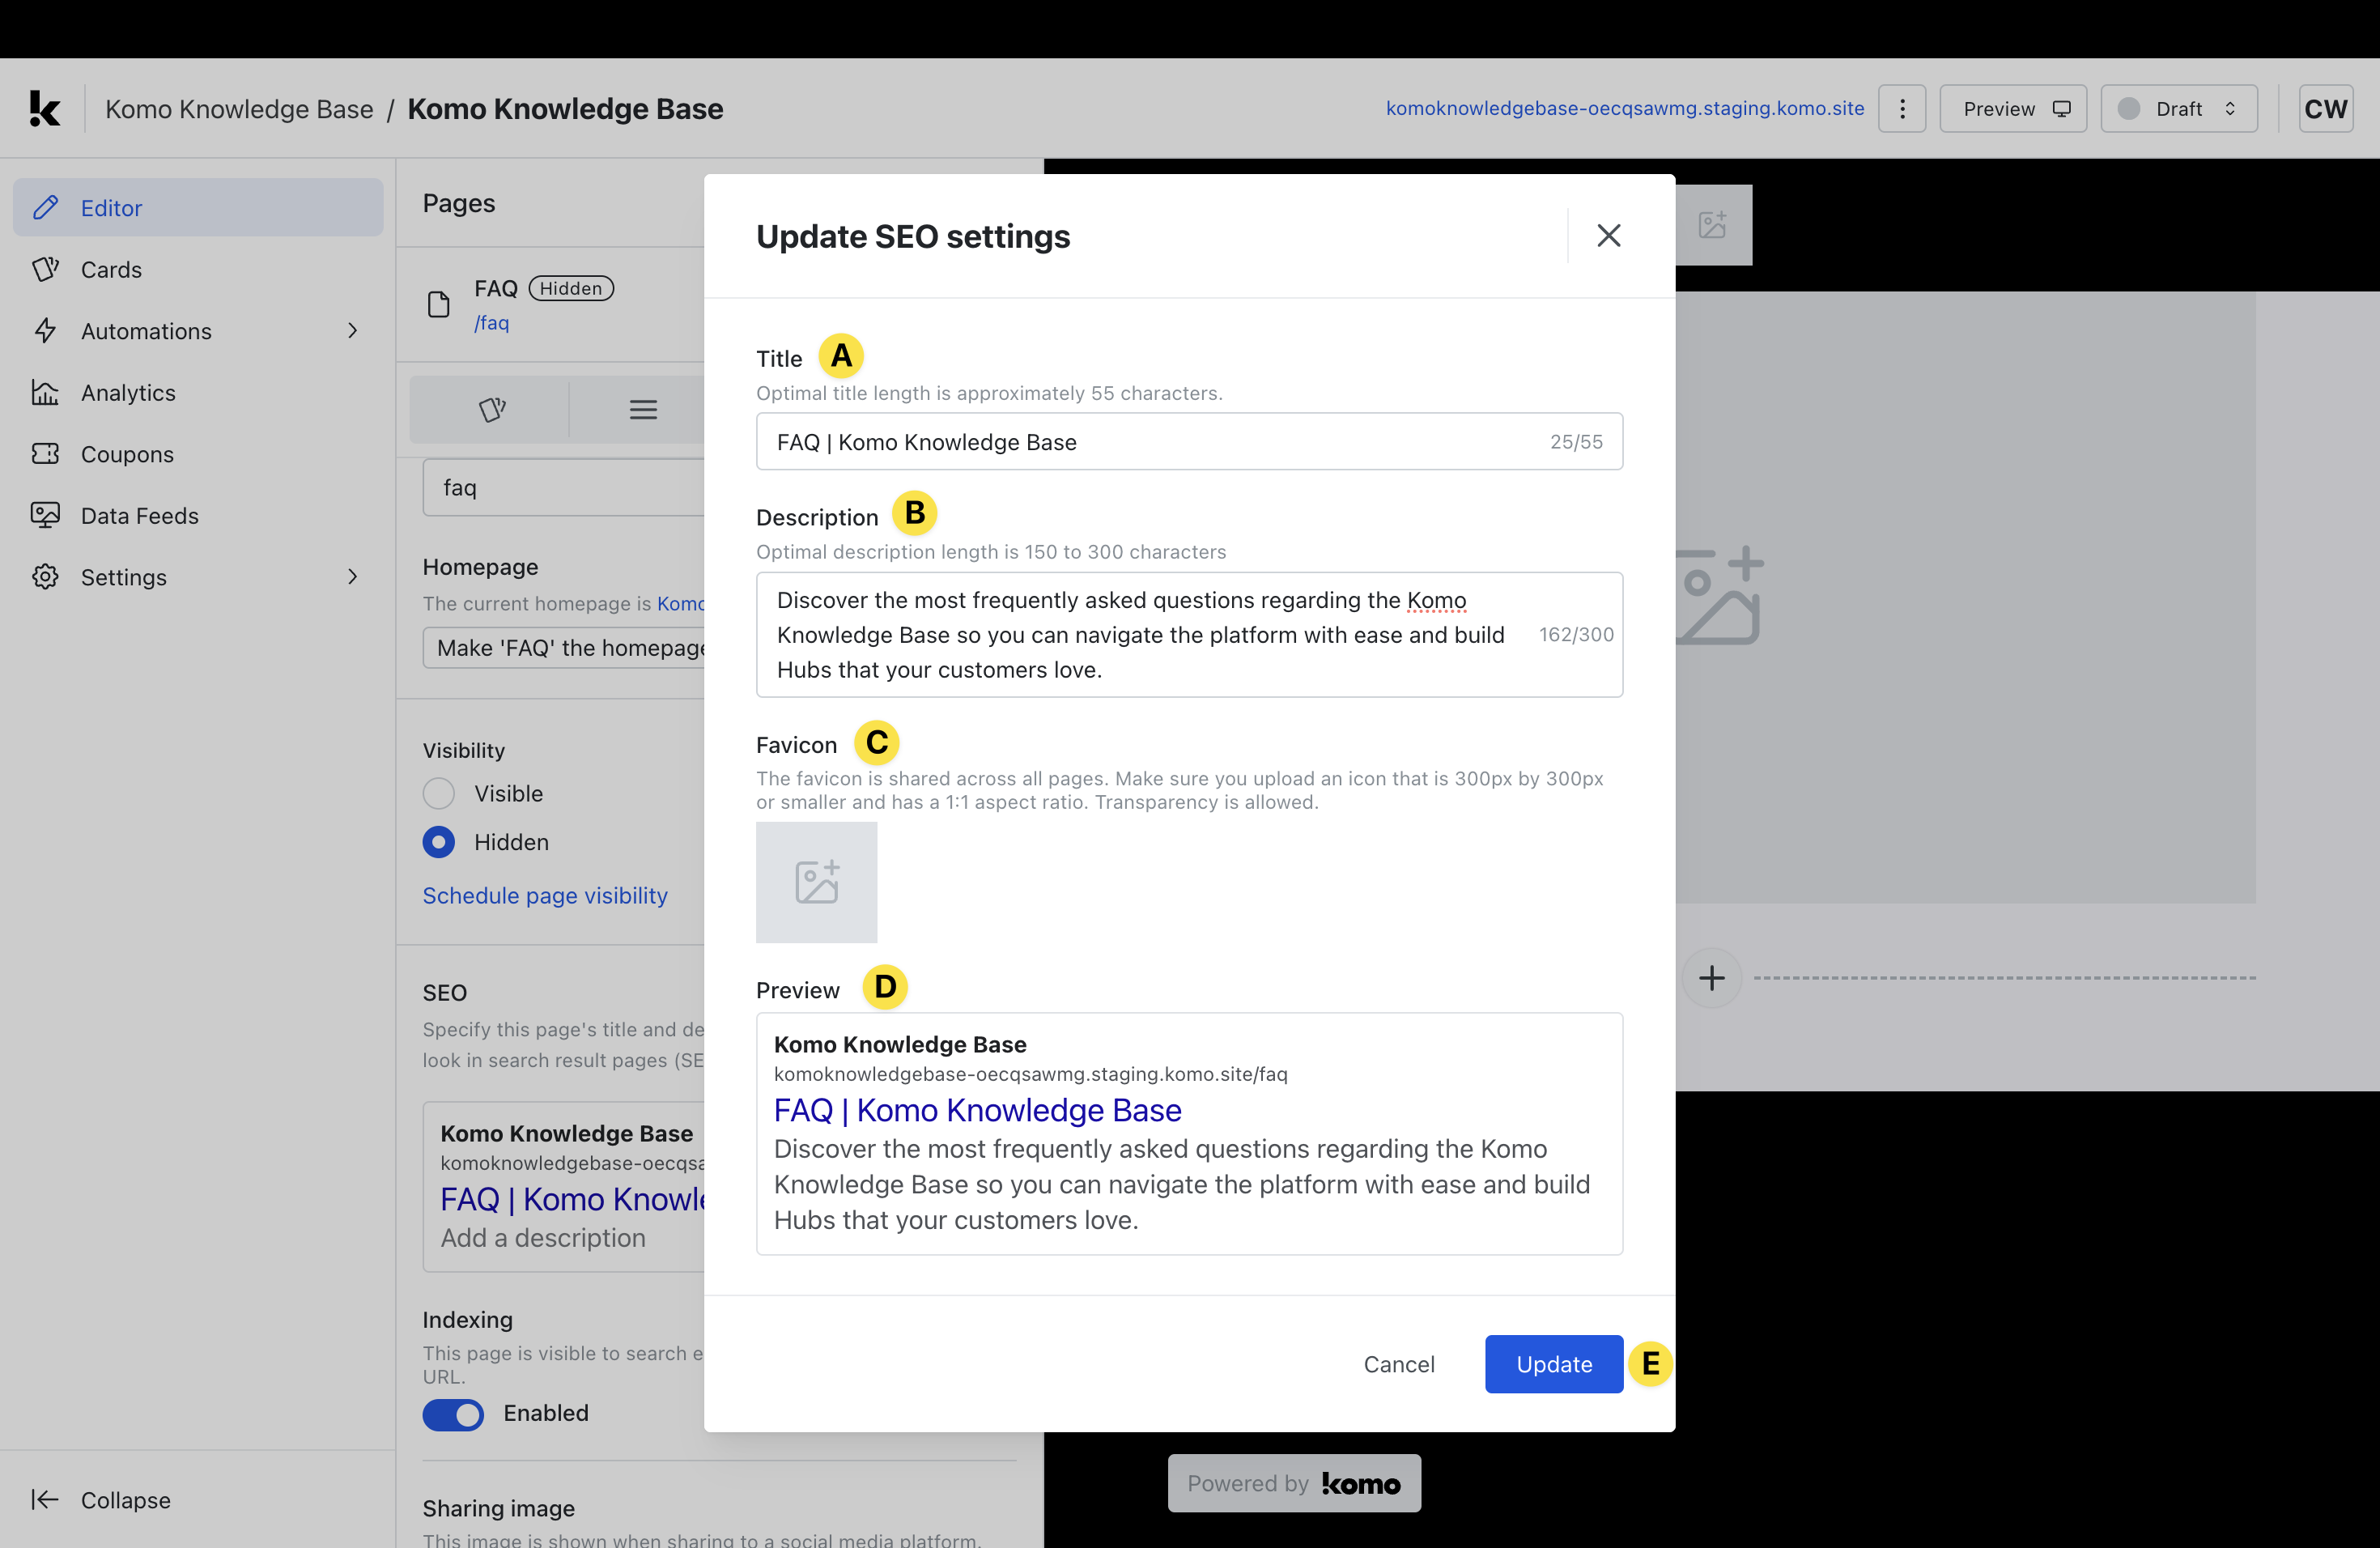Click the Komo logo icon
The width and height of the screenshot is (2380, 1548).
pyautogui.click(x=44, y=108)
